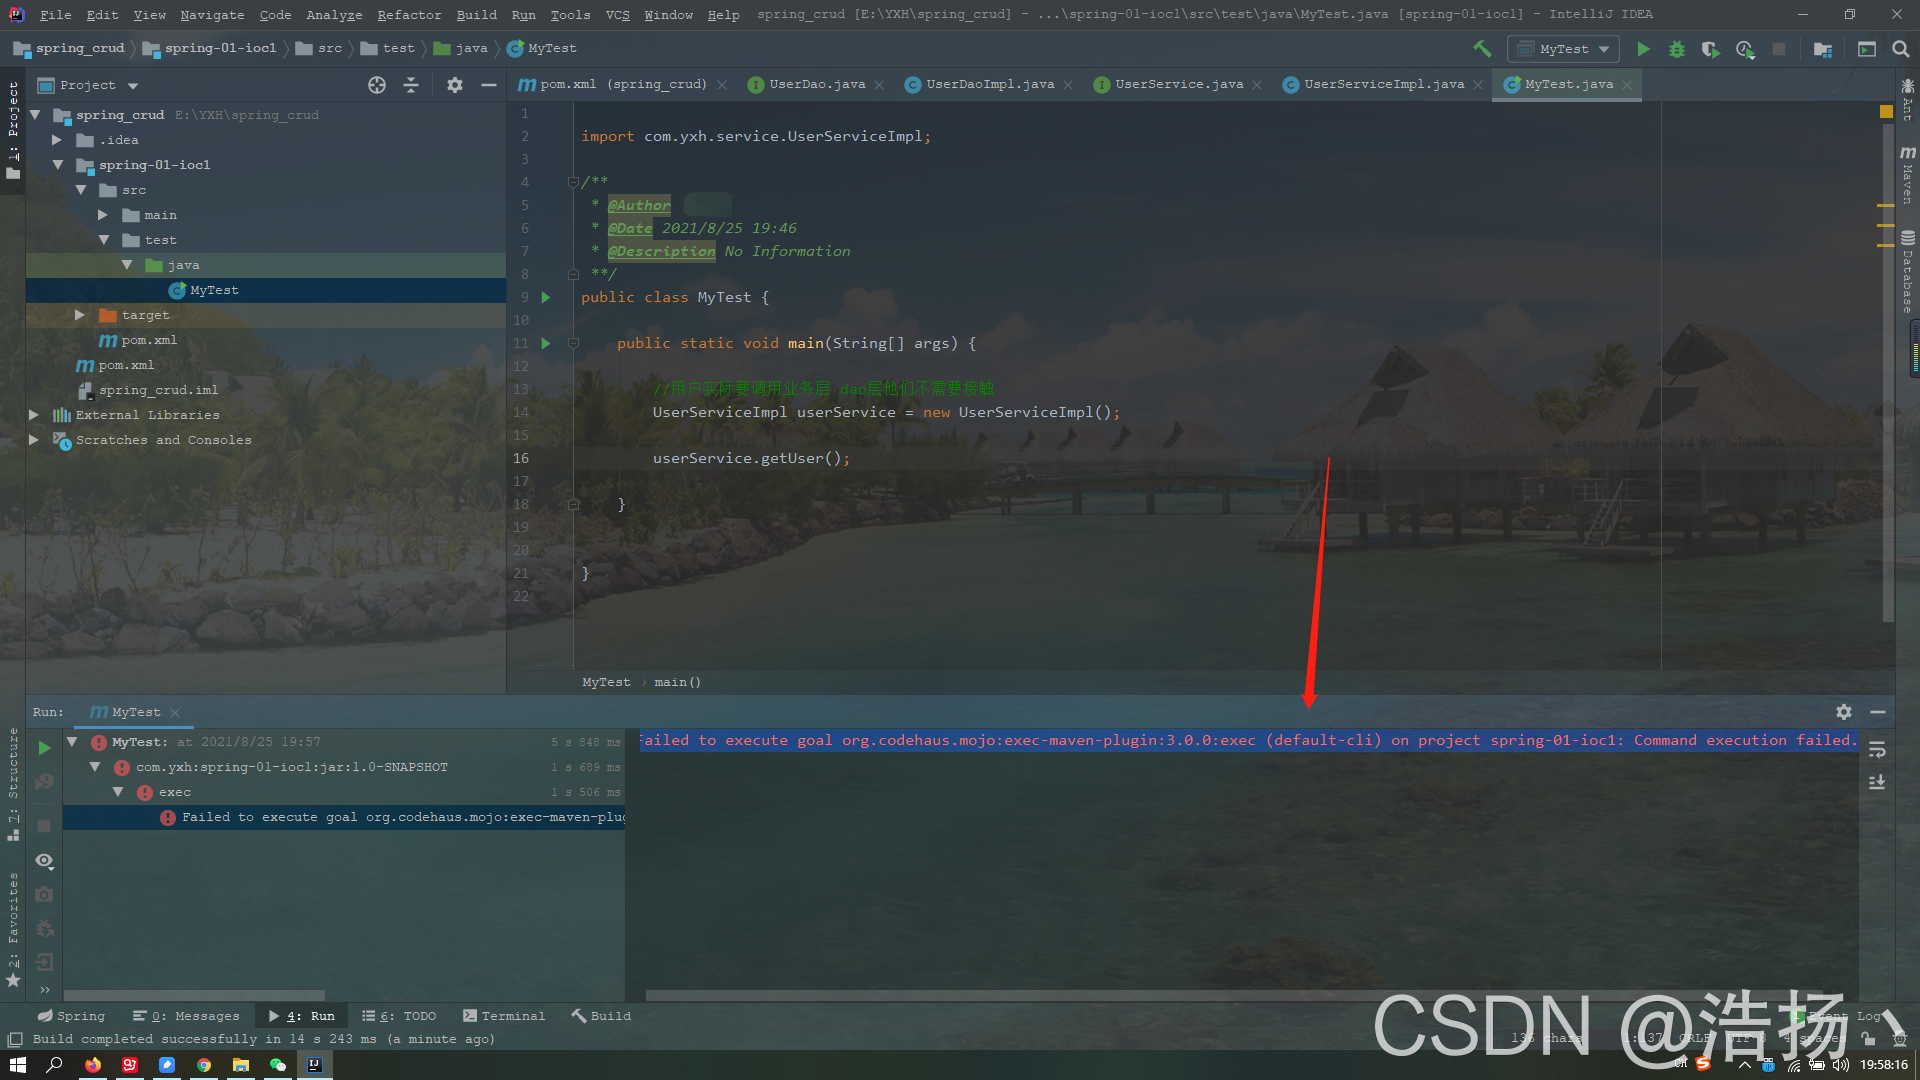Expand External Libraries node
This screenshot has width=1920, height=1080.
(34, 415)
